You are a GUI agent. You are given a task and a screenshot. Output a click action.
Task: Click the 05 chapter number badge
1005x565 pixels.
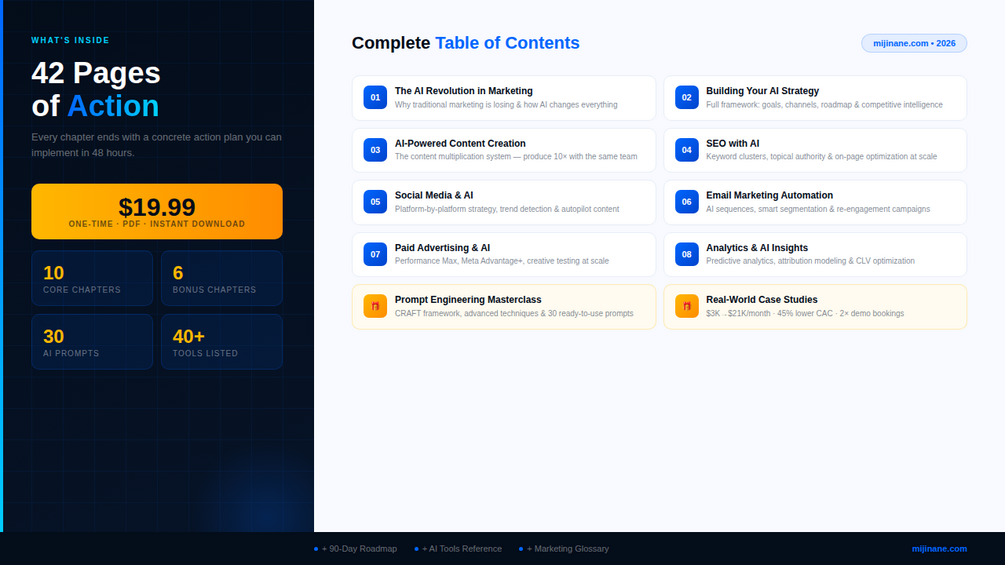(x=375, y=202)
